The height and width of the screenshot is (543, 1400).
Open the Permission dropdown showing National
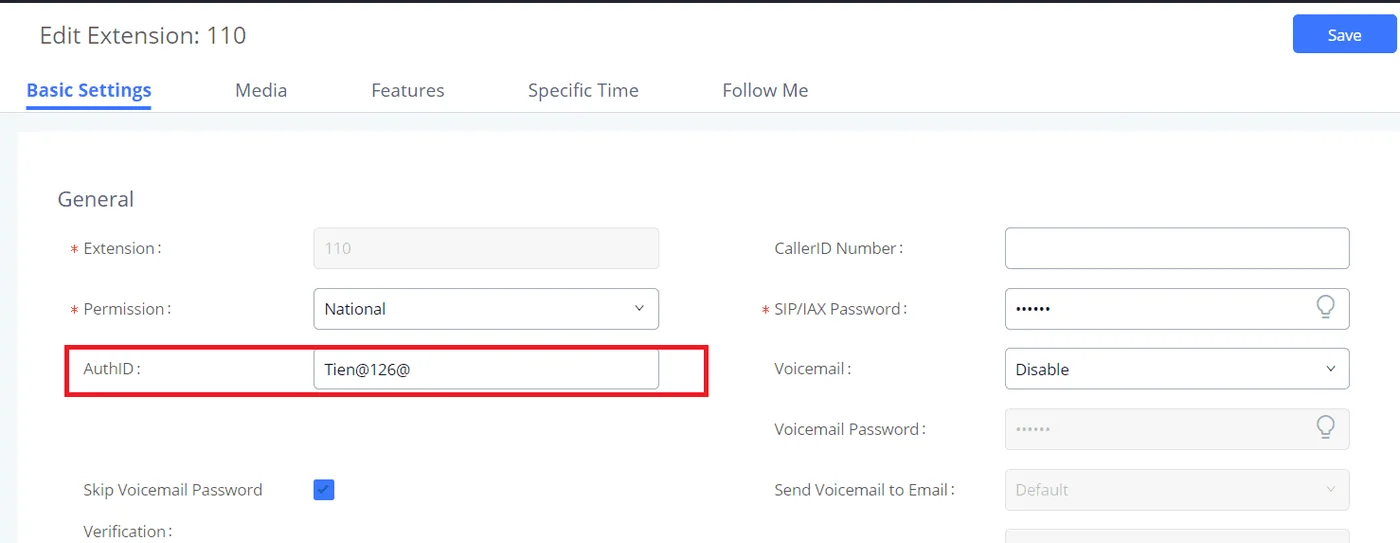pos(486,309)
